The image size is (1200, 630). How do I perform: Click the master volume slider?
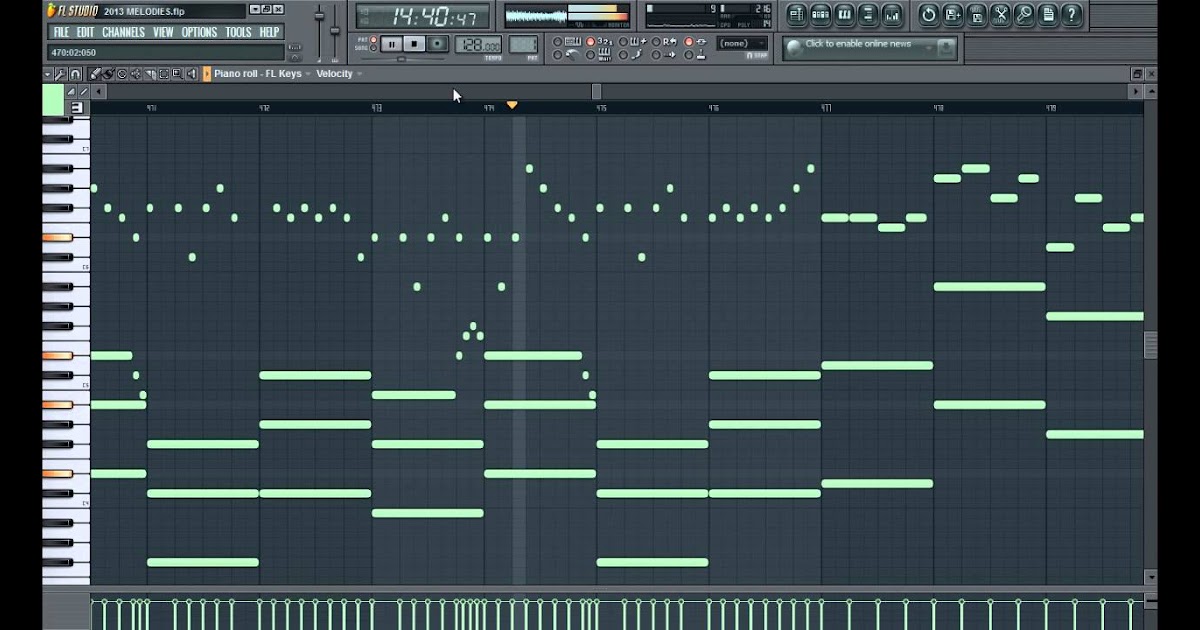pyautogui.click(x=320, y=16)
